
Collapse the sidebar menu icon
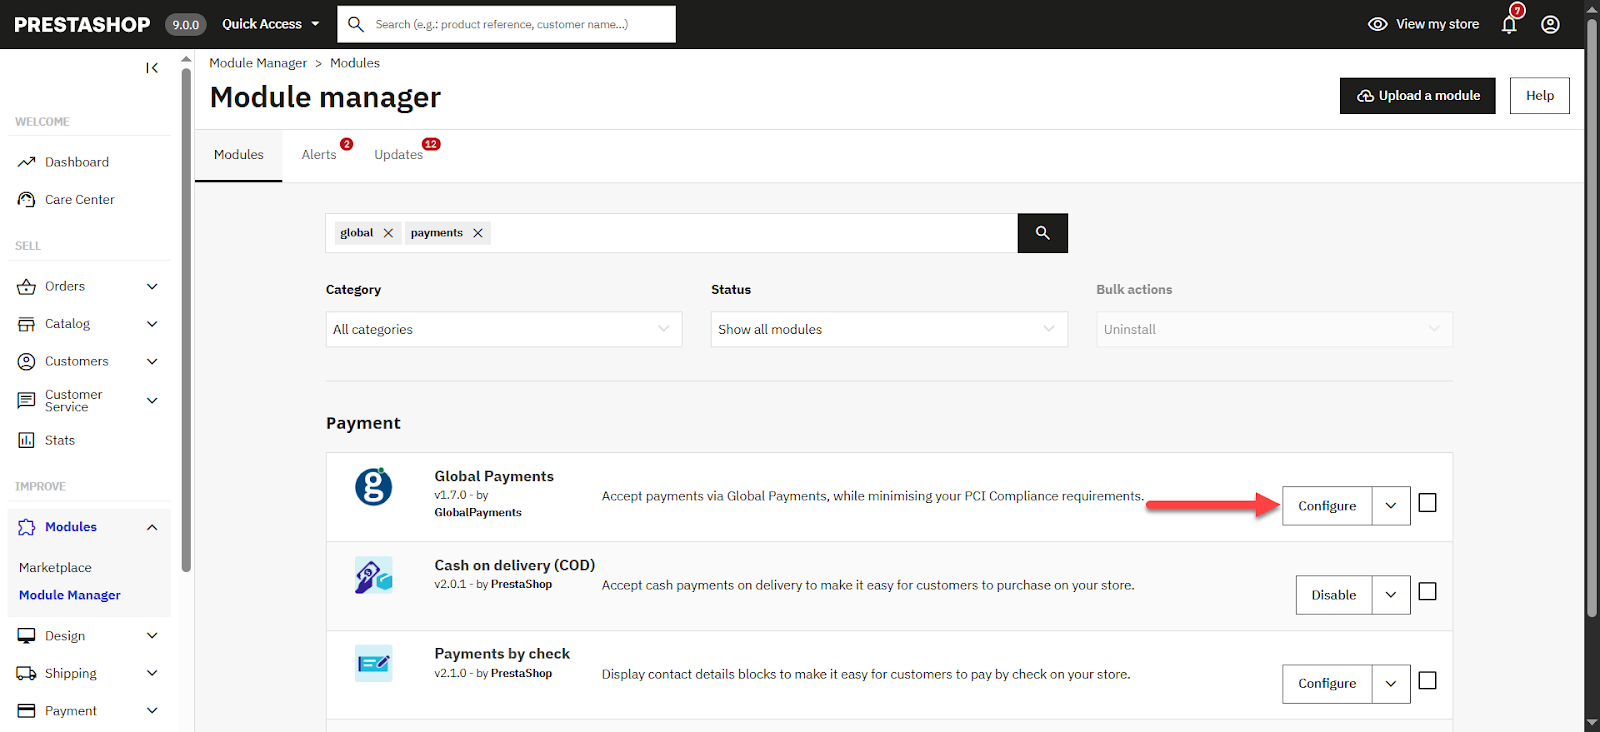pyautogui.click(x=152, y=68)
